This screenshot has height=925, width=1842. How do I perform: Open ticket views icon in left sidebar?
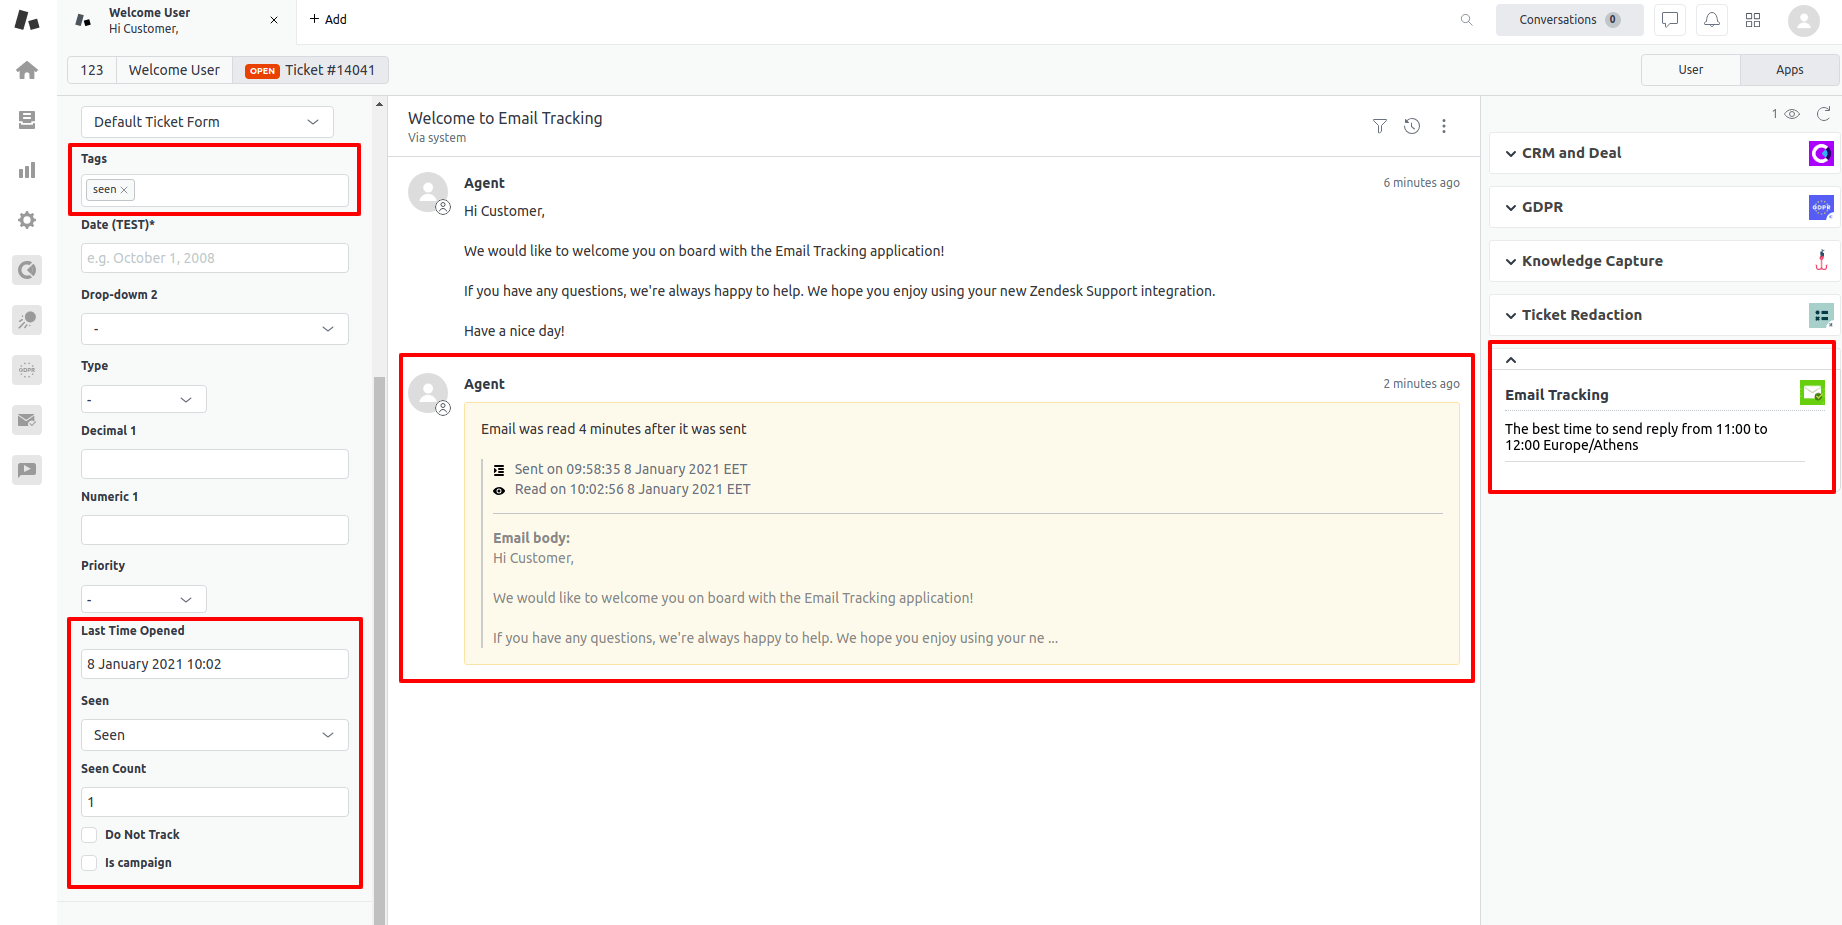tap(27, 119)
